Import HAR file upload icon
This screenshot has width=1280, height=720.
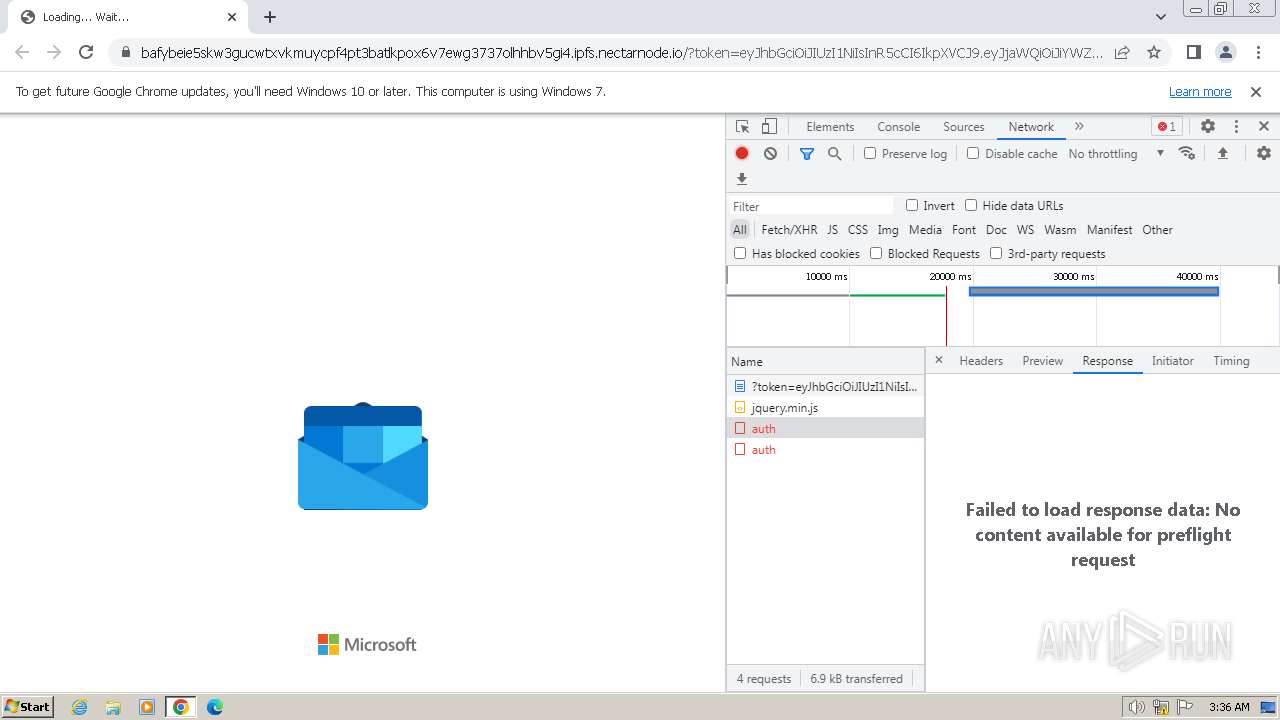(1222, 153)
